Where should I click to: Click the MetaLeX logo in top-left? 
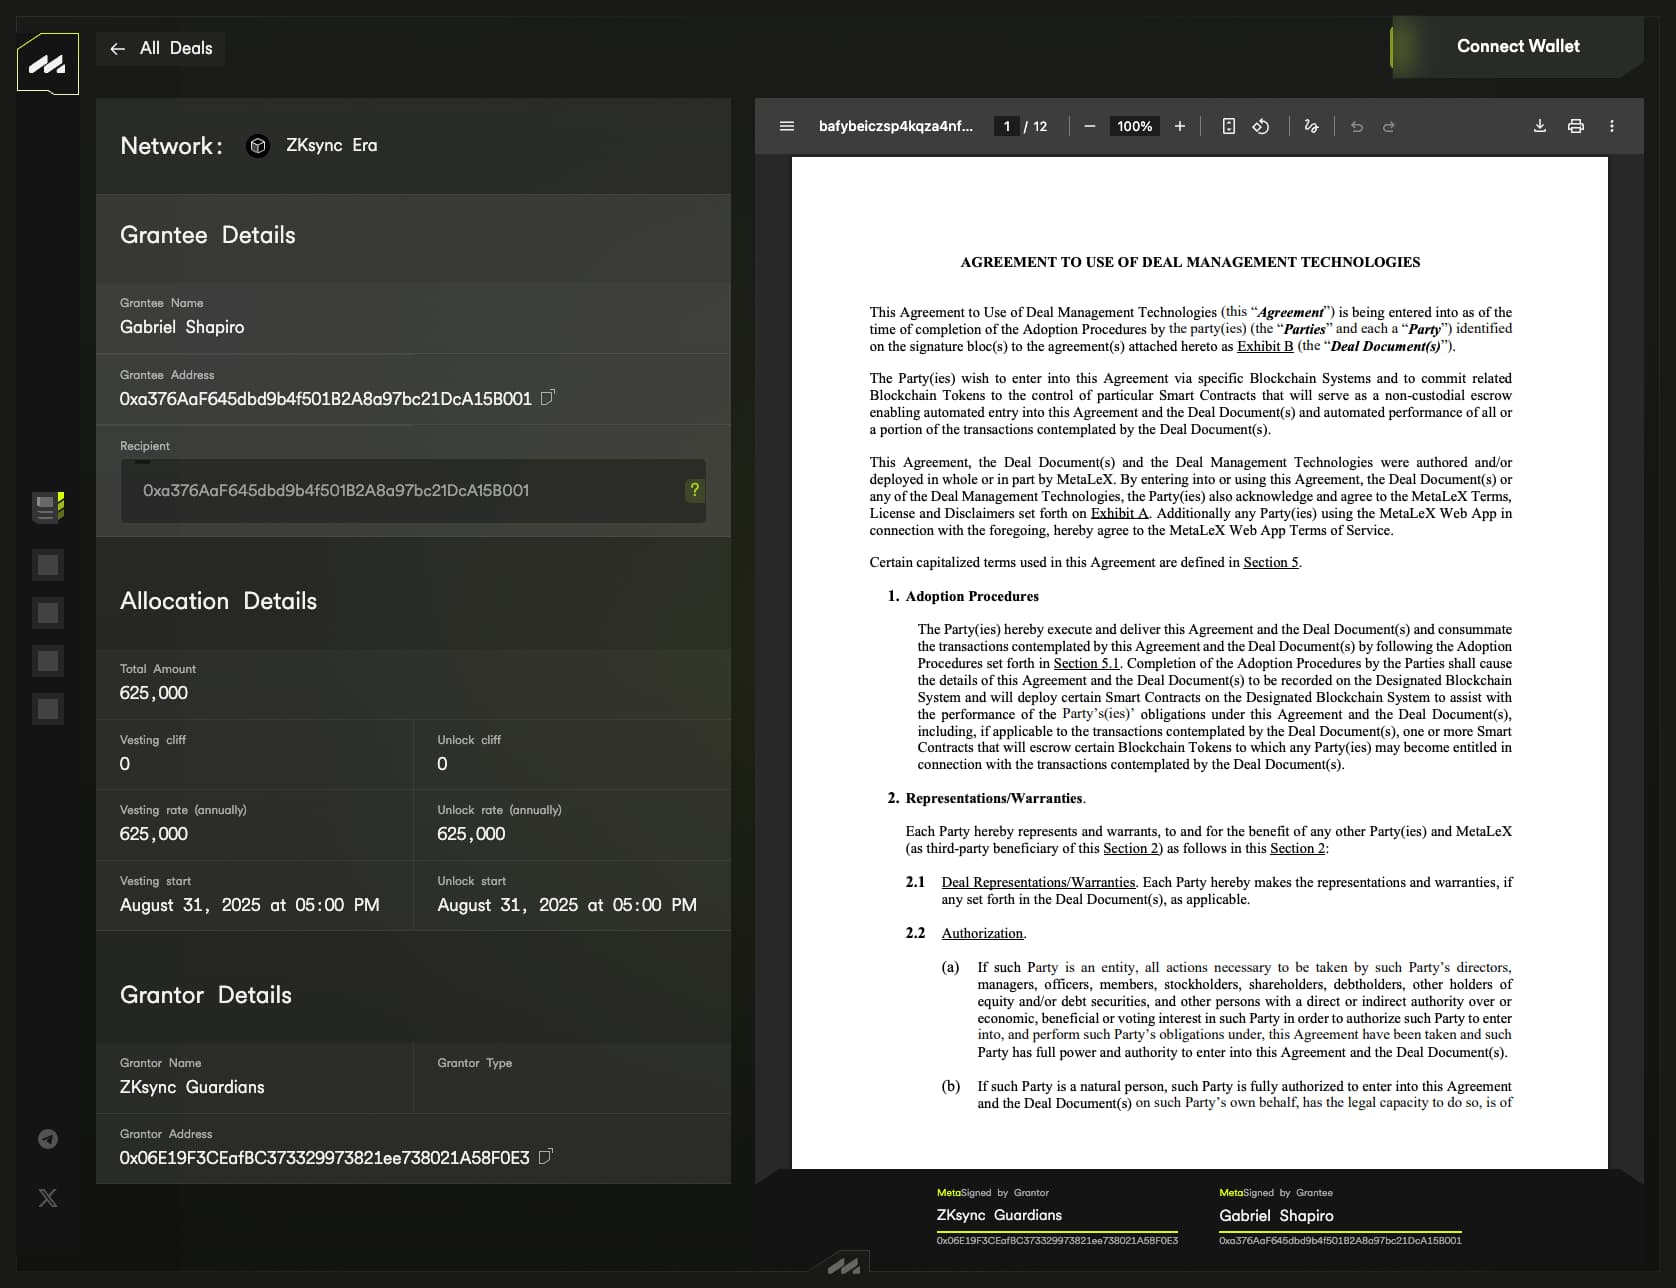pos(47,64)
